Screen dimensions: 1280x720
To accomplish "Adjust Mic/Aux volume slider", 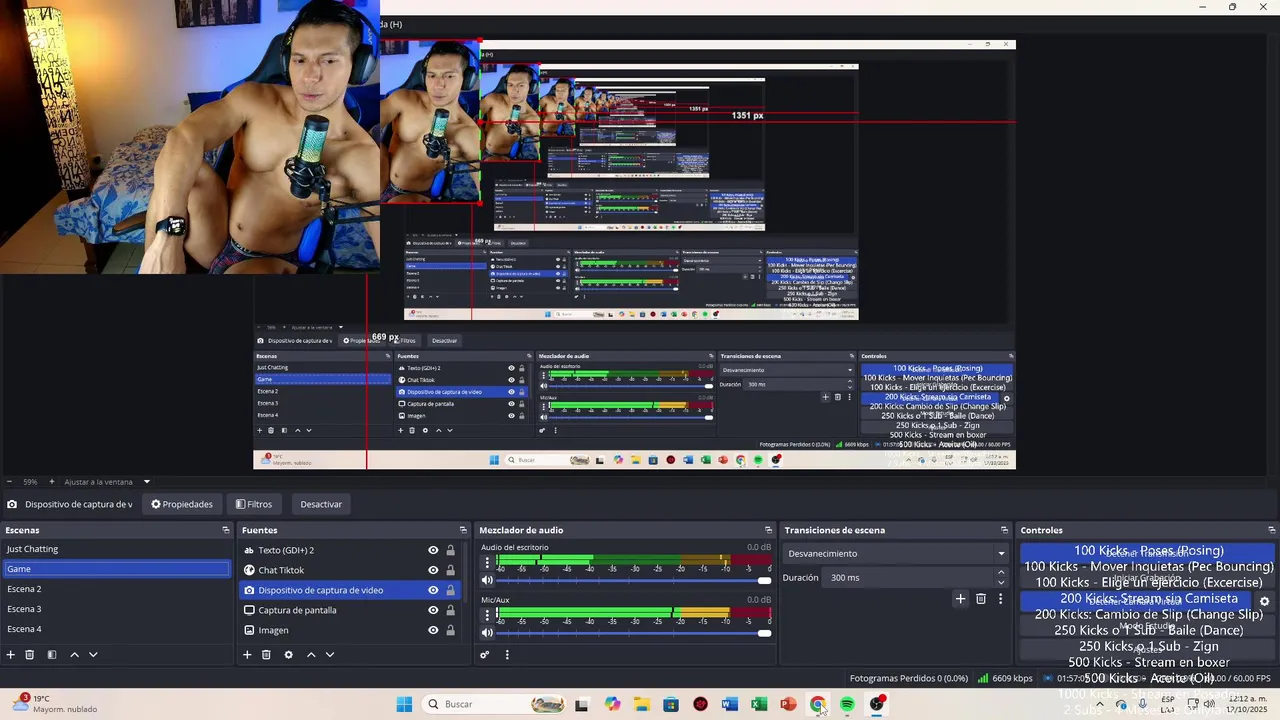I will click(634, 632).
